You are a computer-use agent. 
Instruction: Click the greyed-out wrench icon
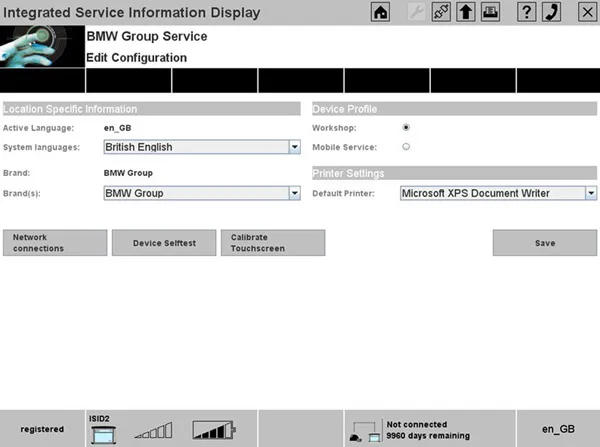(416, 12)
